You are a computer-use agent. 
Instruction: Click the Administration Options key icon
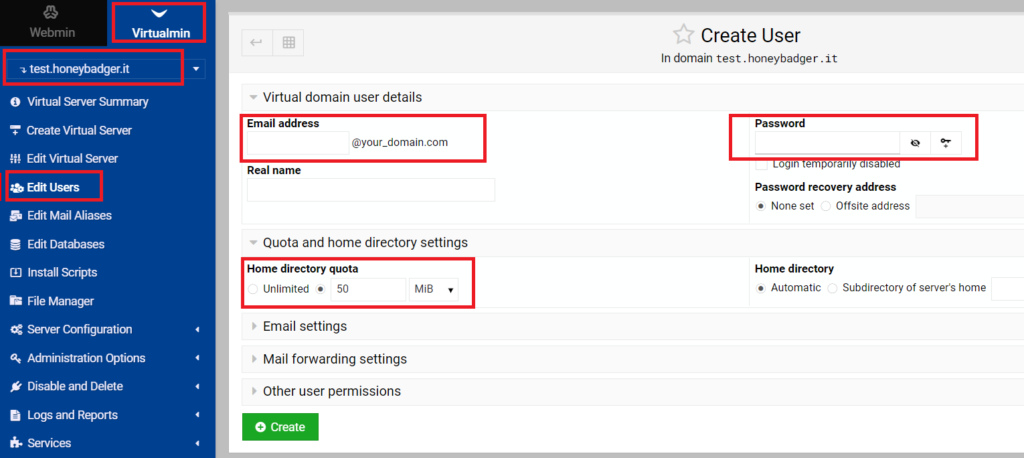point(16,358)
